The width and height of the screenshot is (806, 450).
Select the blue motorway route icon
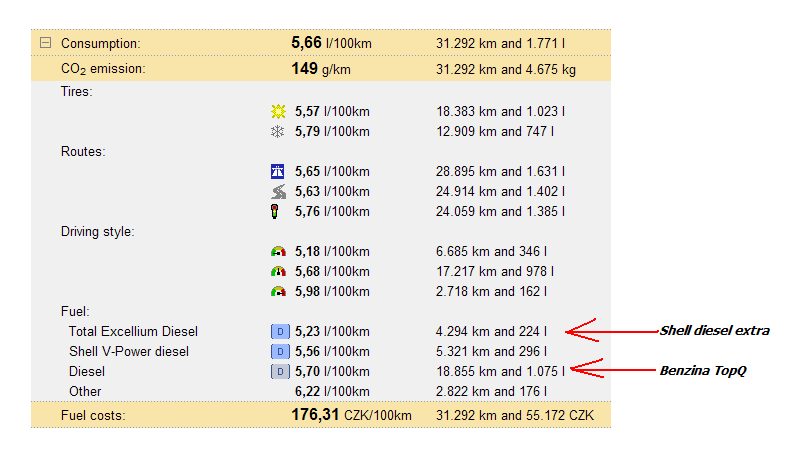point(278,172)
